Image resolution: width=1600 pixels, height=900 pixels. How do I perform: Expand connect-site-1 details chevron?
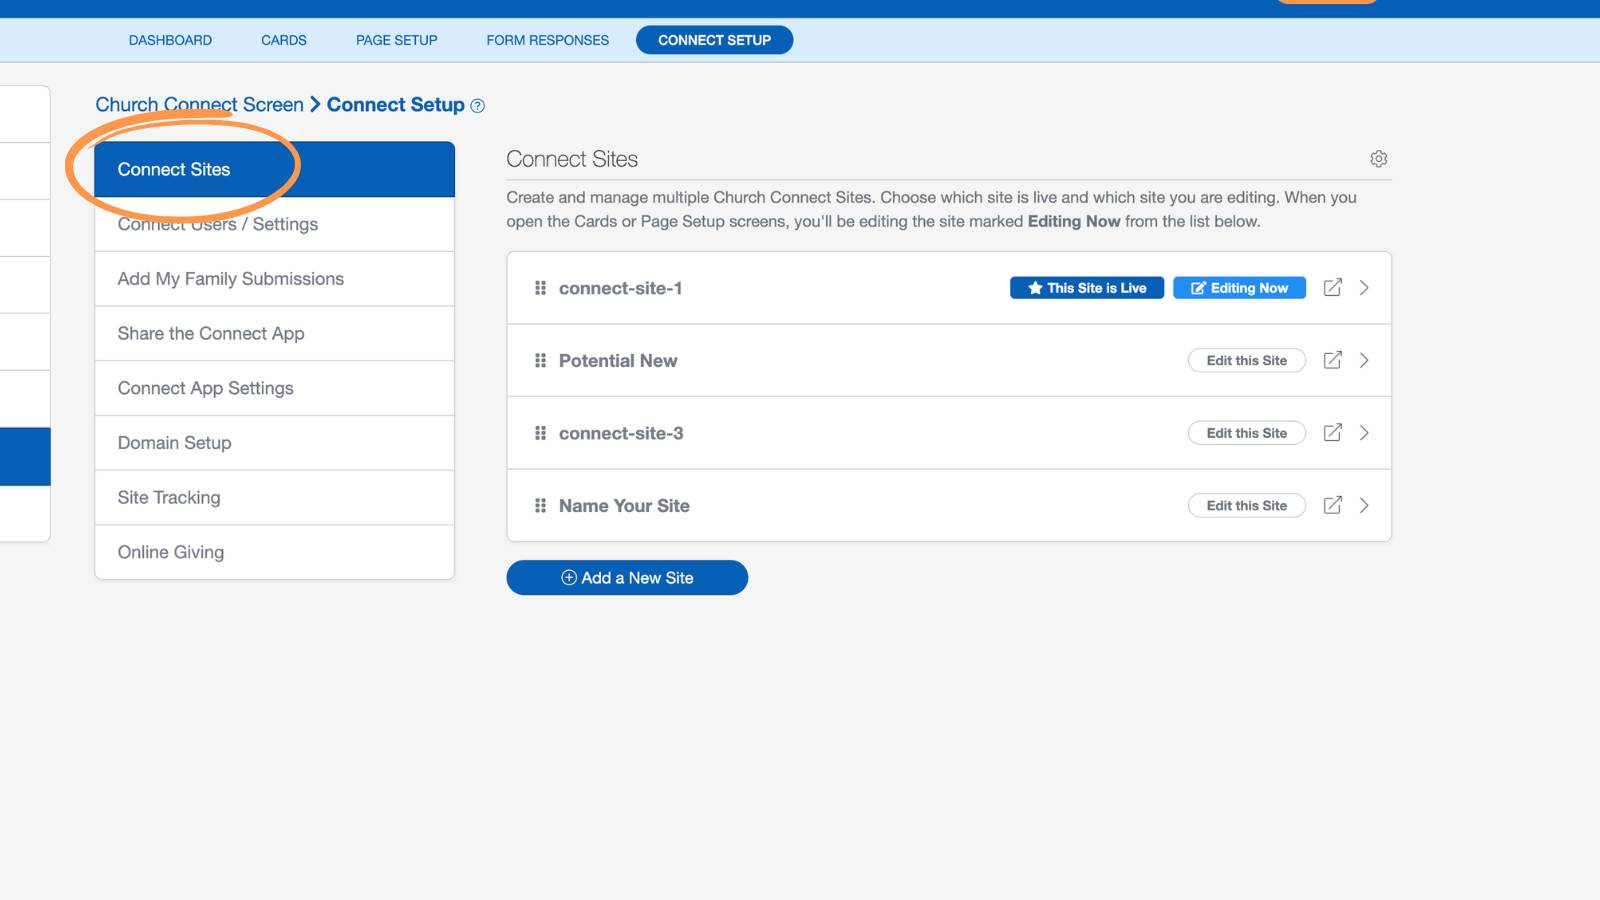tap(1364, 288)
